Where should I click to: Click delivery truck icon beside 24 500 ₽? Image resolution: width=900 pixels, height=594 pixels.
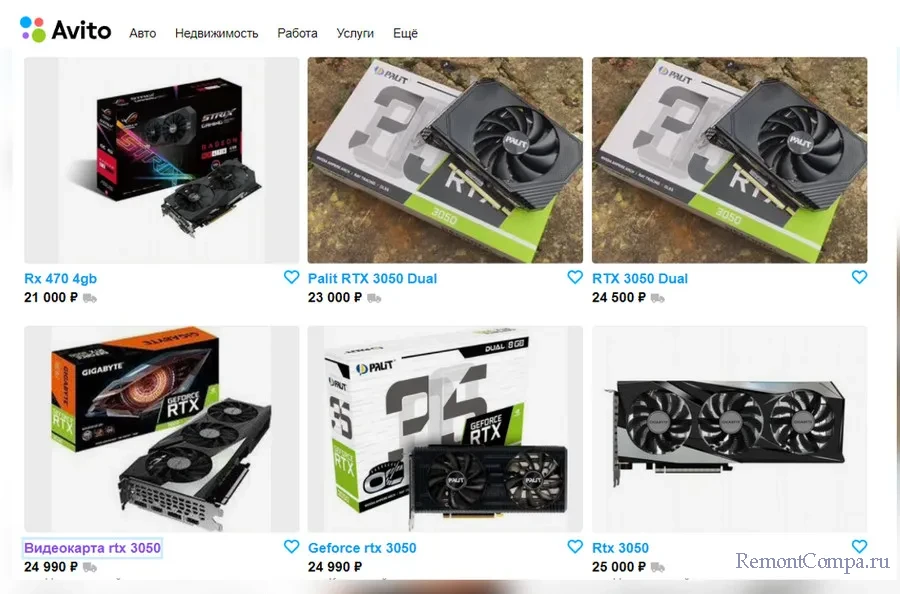click(658, 298)
